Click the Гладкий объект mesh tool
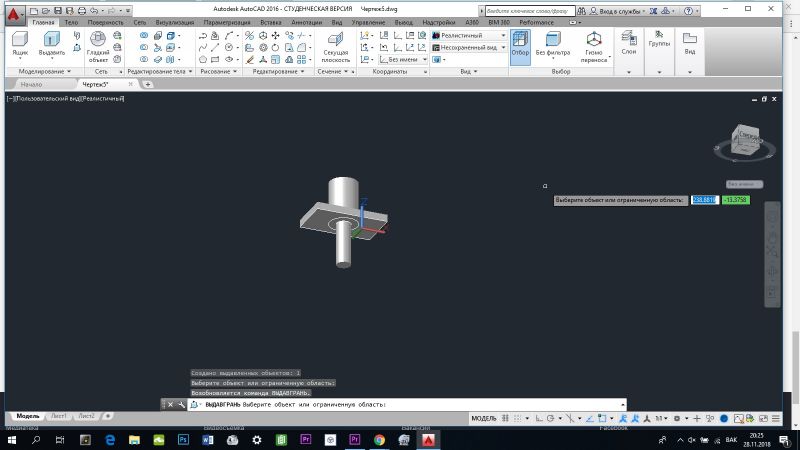The image size is (800, 450). click(98, 45)
